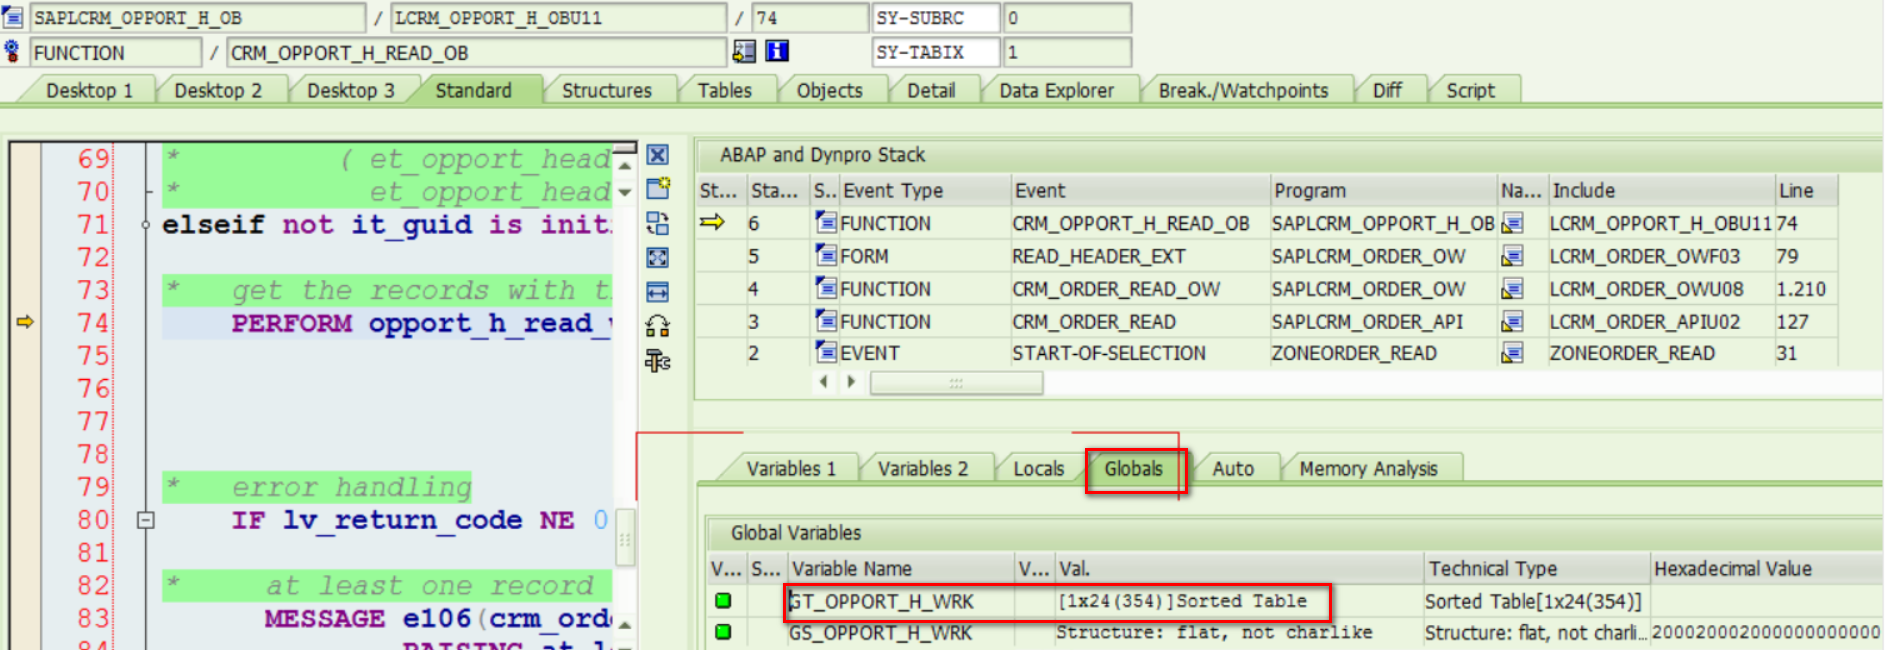Switch to the Desktop 3 tab
The image size is (1885, 650).
point(351,90)
